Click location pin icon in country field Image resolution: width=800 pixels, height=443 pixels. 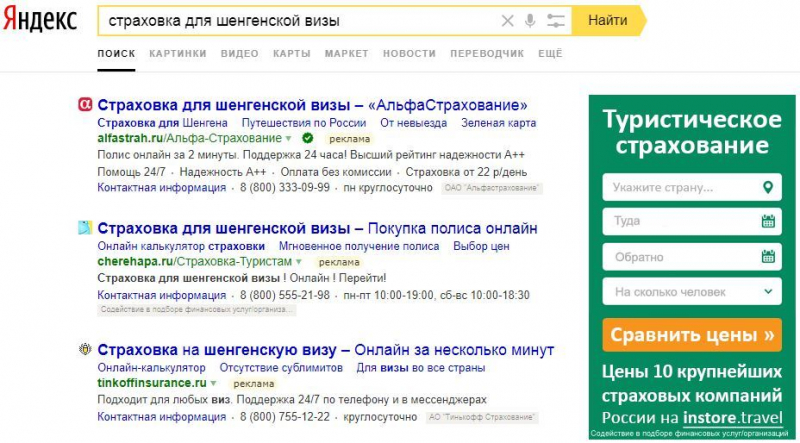[767, 187]
